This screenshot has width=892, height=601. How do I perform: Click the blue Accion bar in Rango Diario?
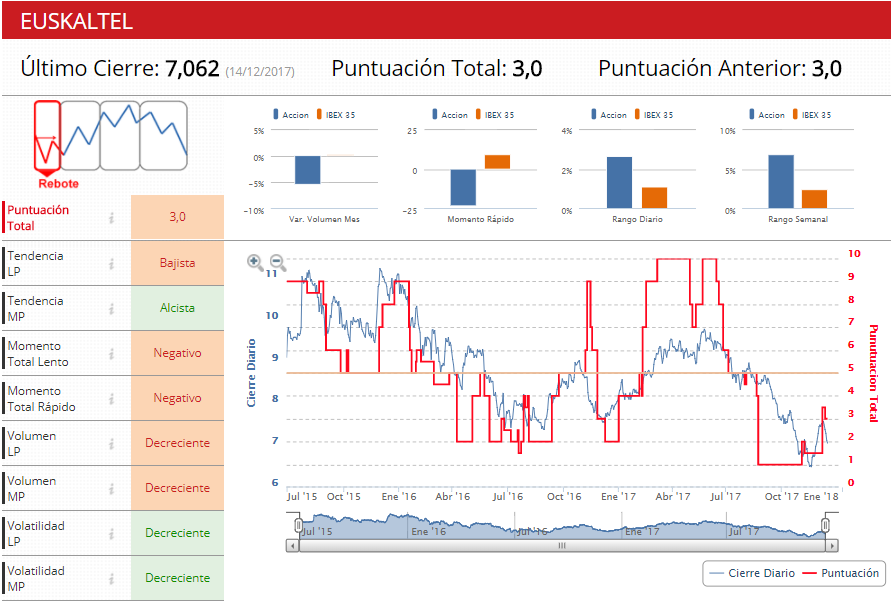click(620, 183)
